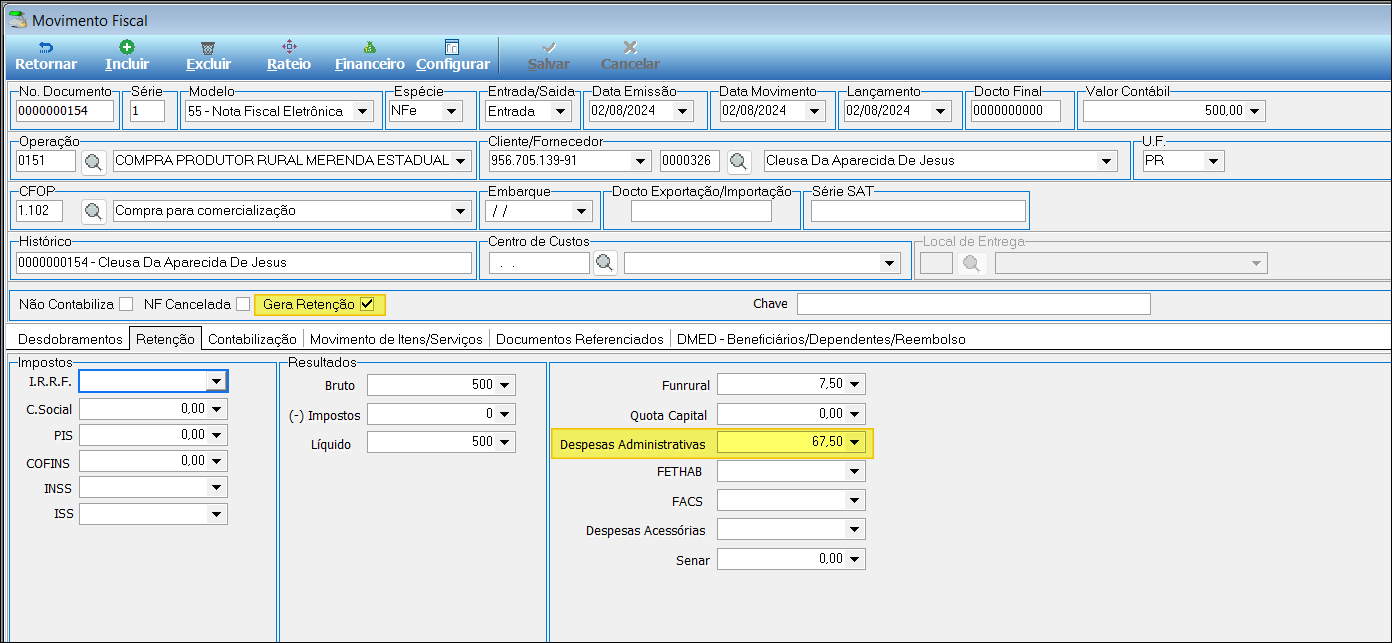Expand the CPF 956.705.139-91 dropdown
Viewport: 1392px width, 643px height.
tap(641, 161)
